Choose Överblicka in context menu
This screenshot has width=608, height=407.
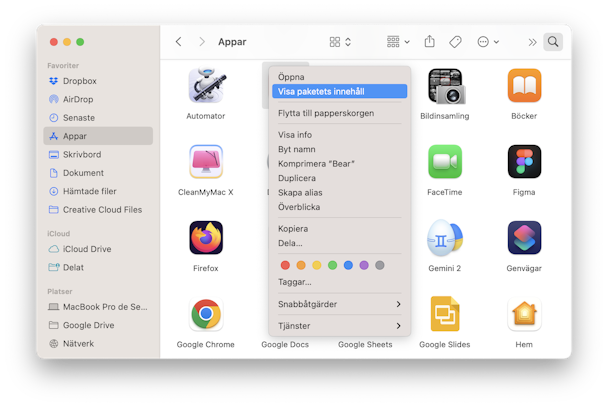(x=339, y=207)
